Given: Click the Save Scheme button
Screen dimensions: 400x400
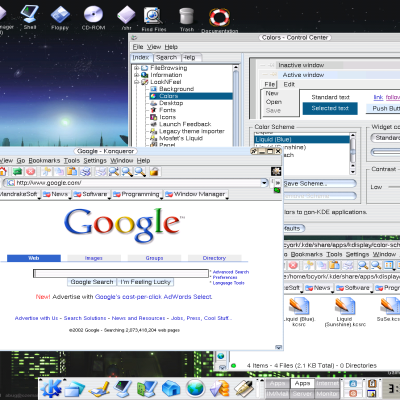Looking at the screenshot, I should (x=320, y=184).
